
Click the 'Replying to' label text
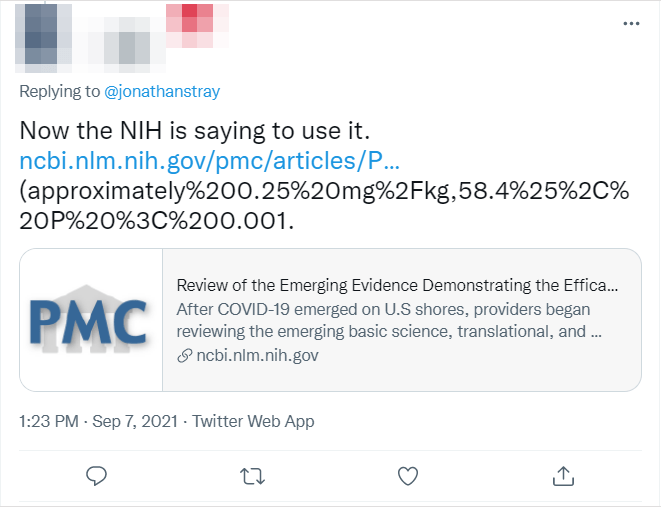60,91
